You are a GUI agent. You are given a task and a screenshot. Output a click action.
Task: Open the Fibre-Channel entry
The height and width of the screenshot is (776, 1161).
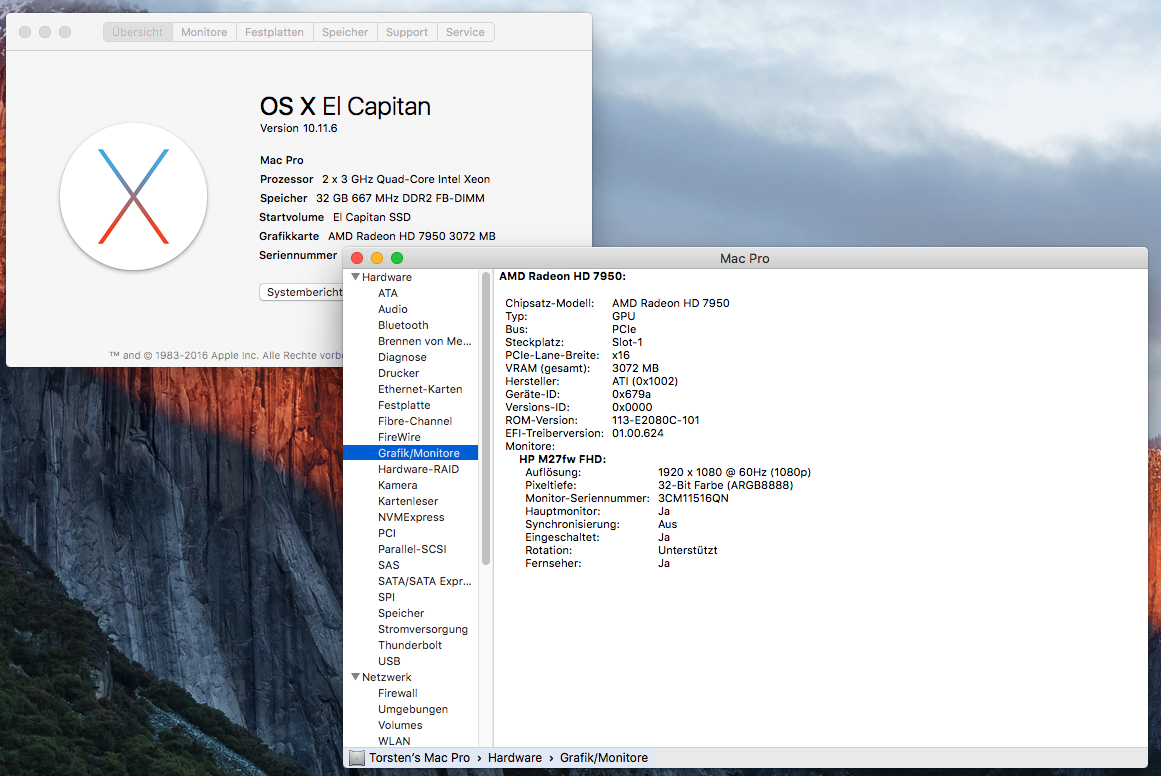point(415,421)
